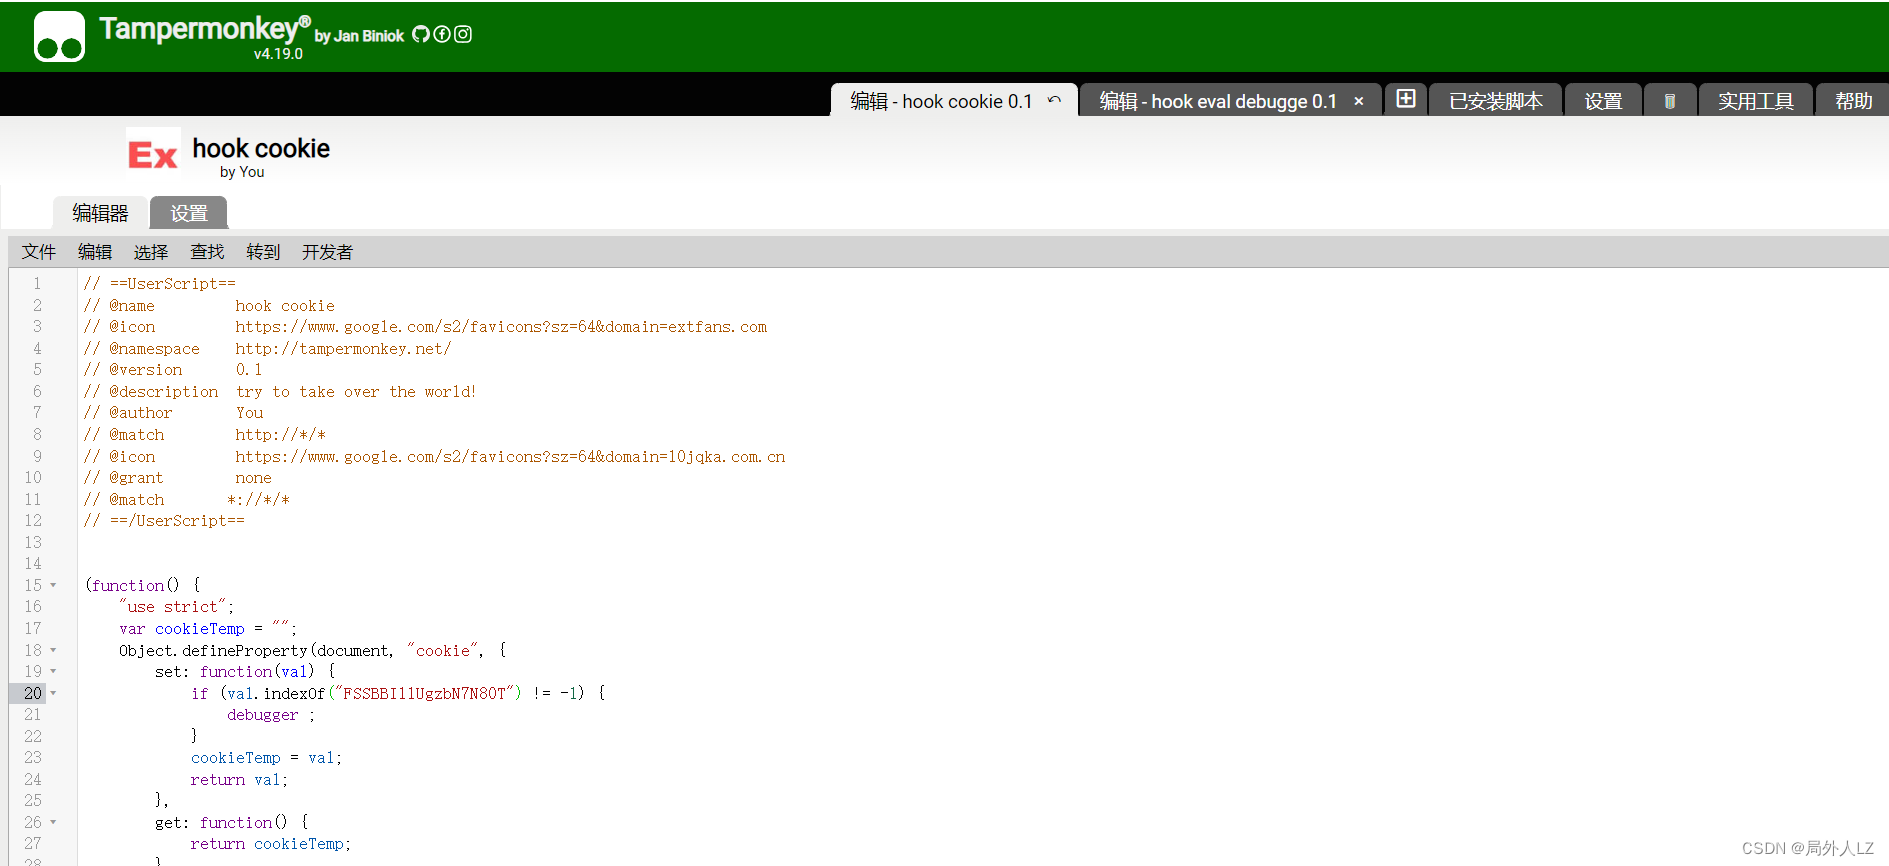This screenshot has width=1889, height=866.
Task: Click the set: function(val) line
Action: point(245,672)
